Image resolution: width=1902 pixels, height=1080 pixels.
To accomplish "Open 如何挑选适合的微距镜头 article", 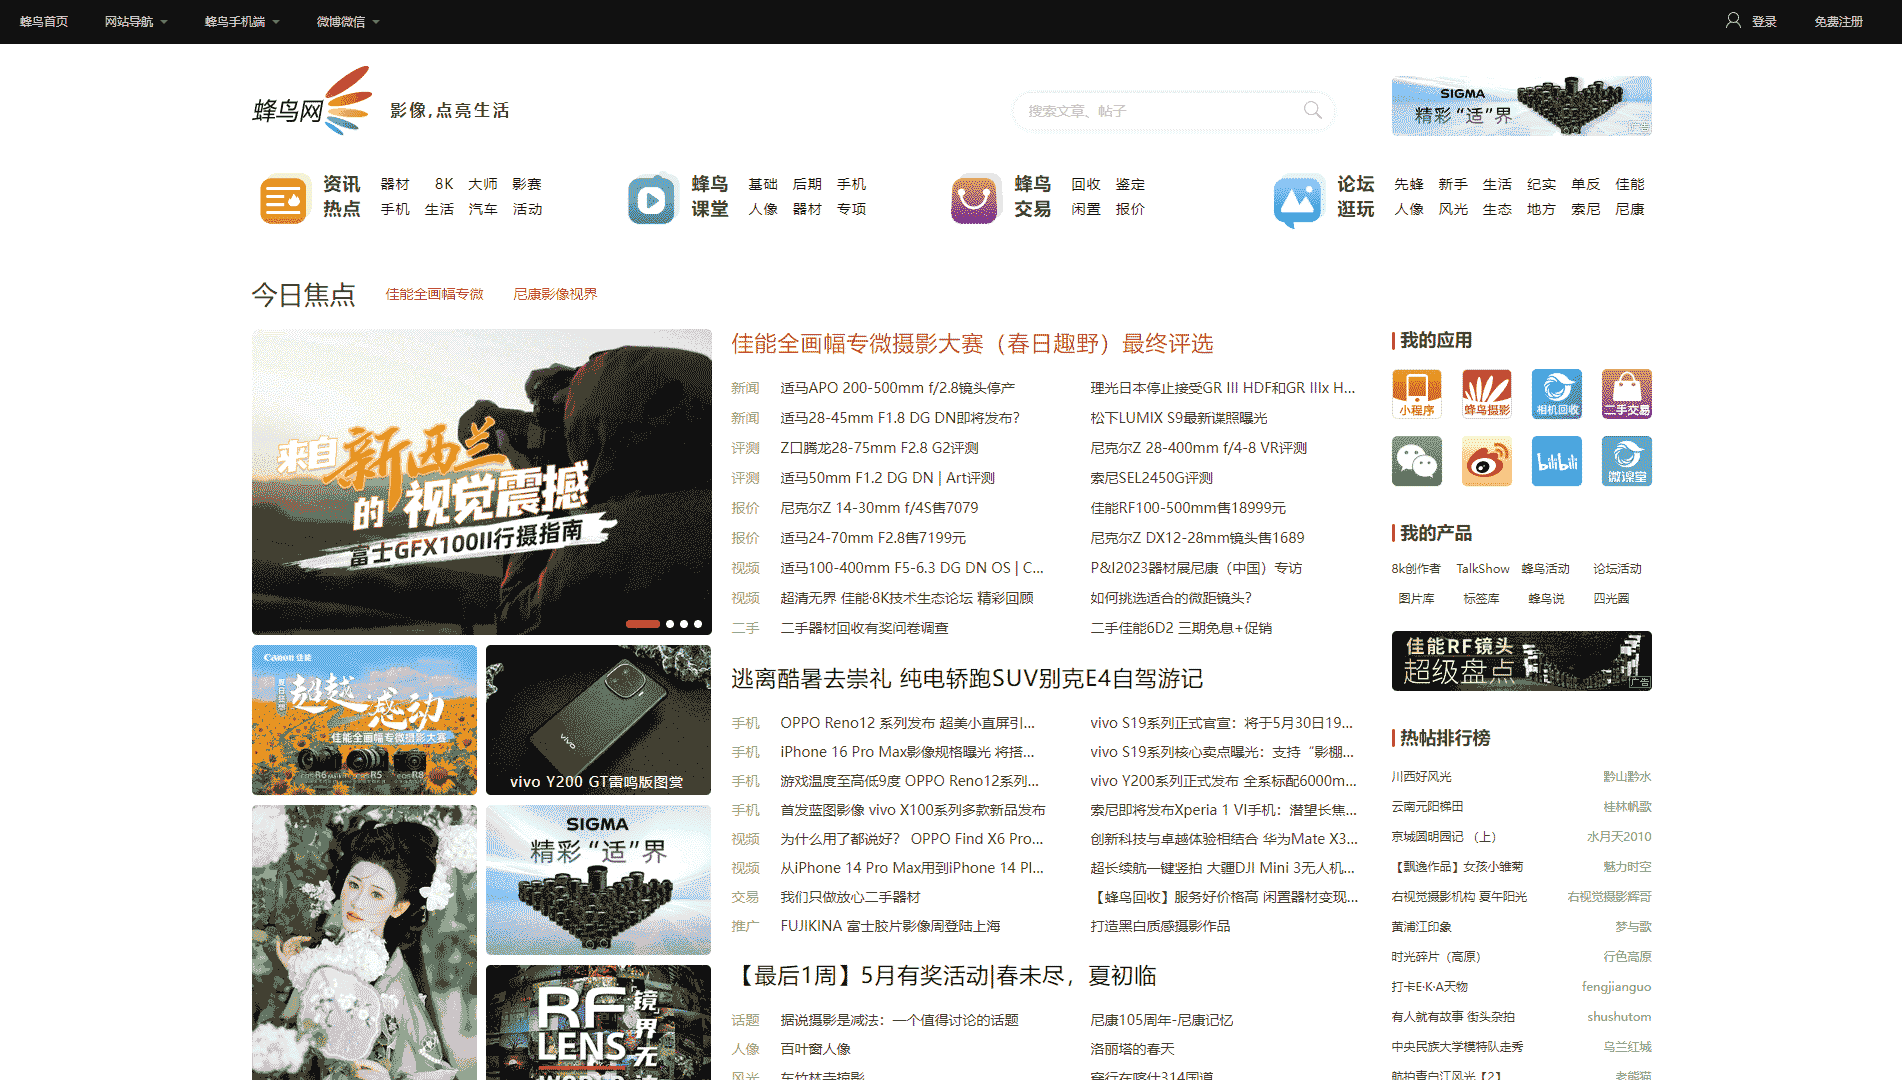I will point(1171,598).
